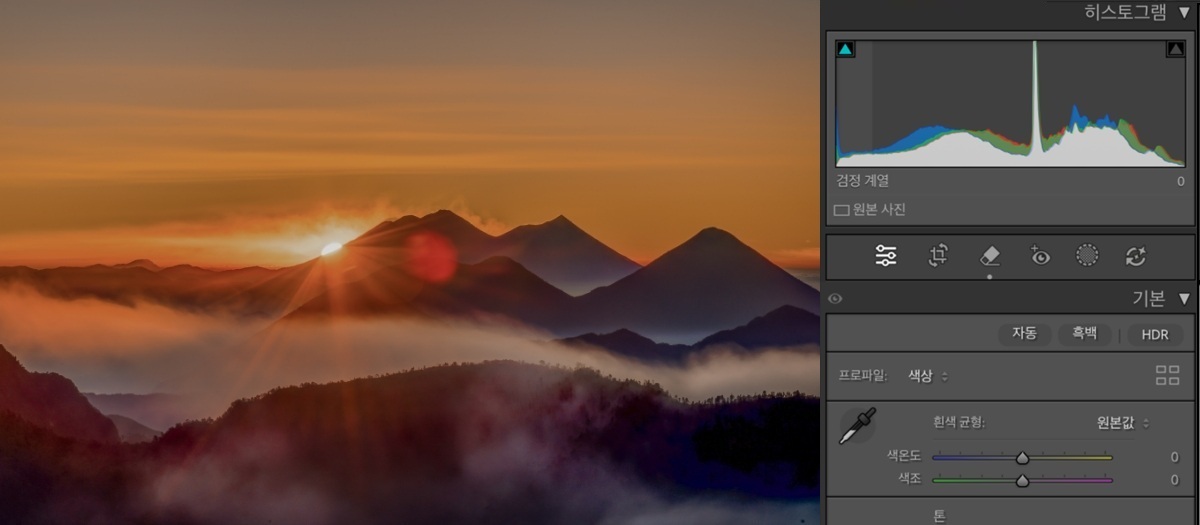Viewport: 1200px width, 525px height.
Task: Toggle the 기본 panel eye visibility
Action: click(835, 298)
